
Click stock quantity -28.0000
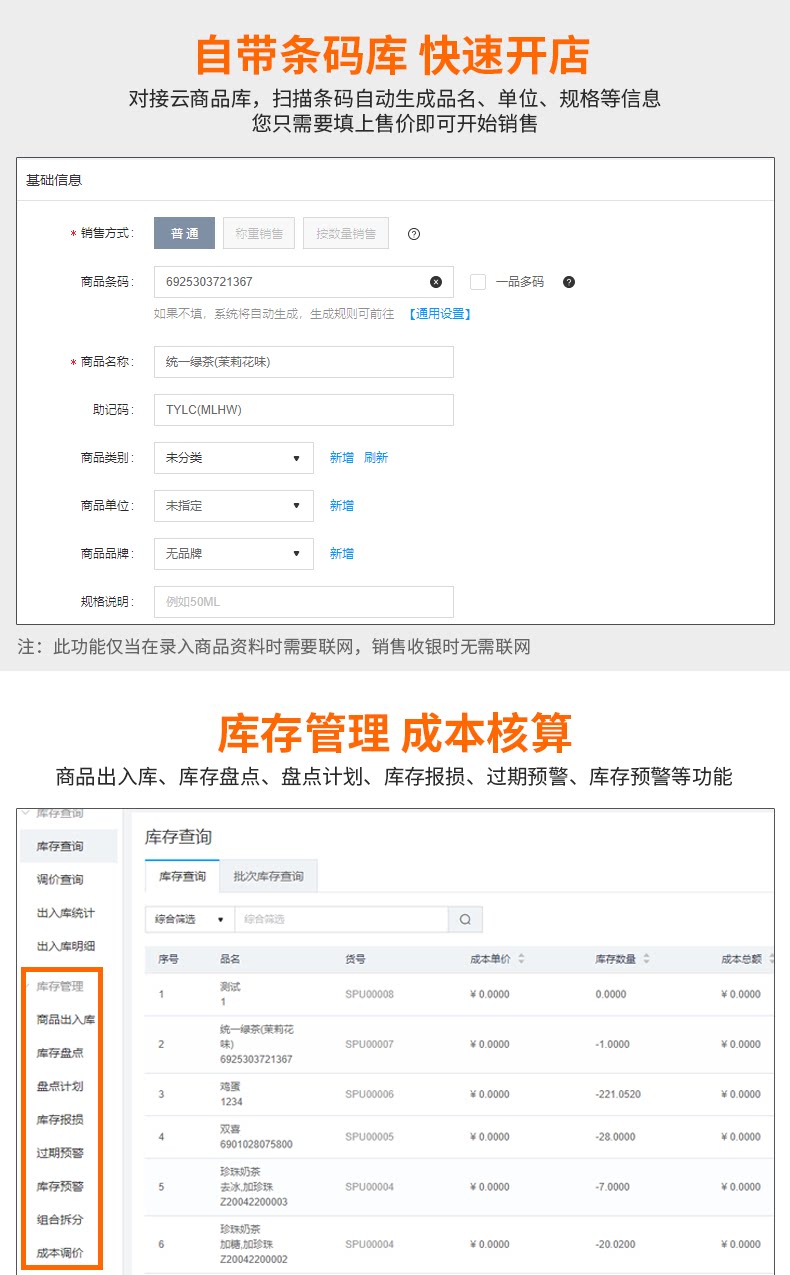click(x=617, y=1137)
